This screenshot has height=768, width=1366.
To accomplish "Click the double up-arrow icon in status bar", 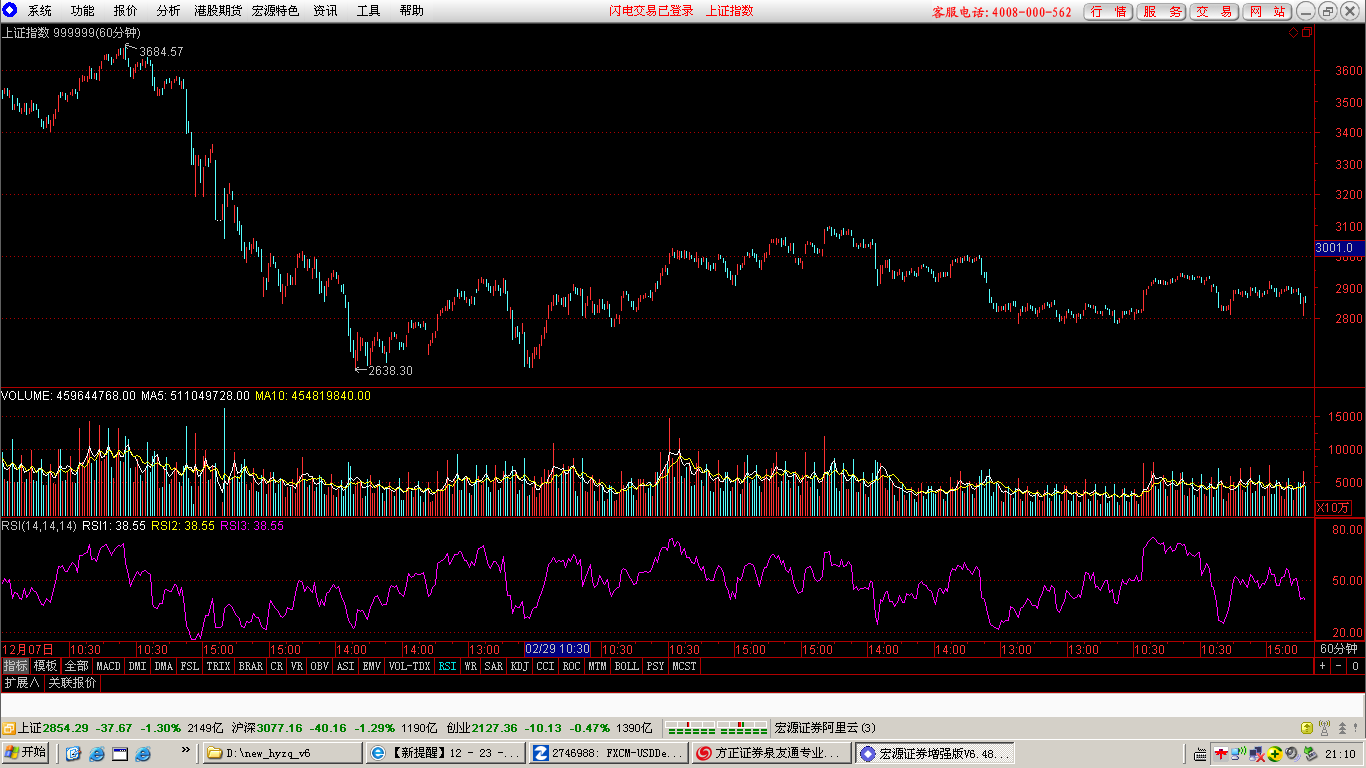I will (x=1342, y=728).
